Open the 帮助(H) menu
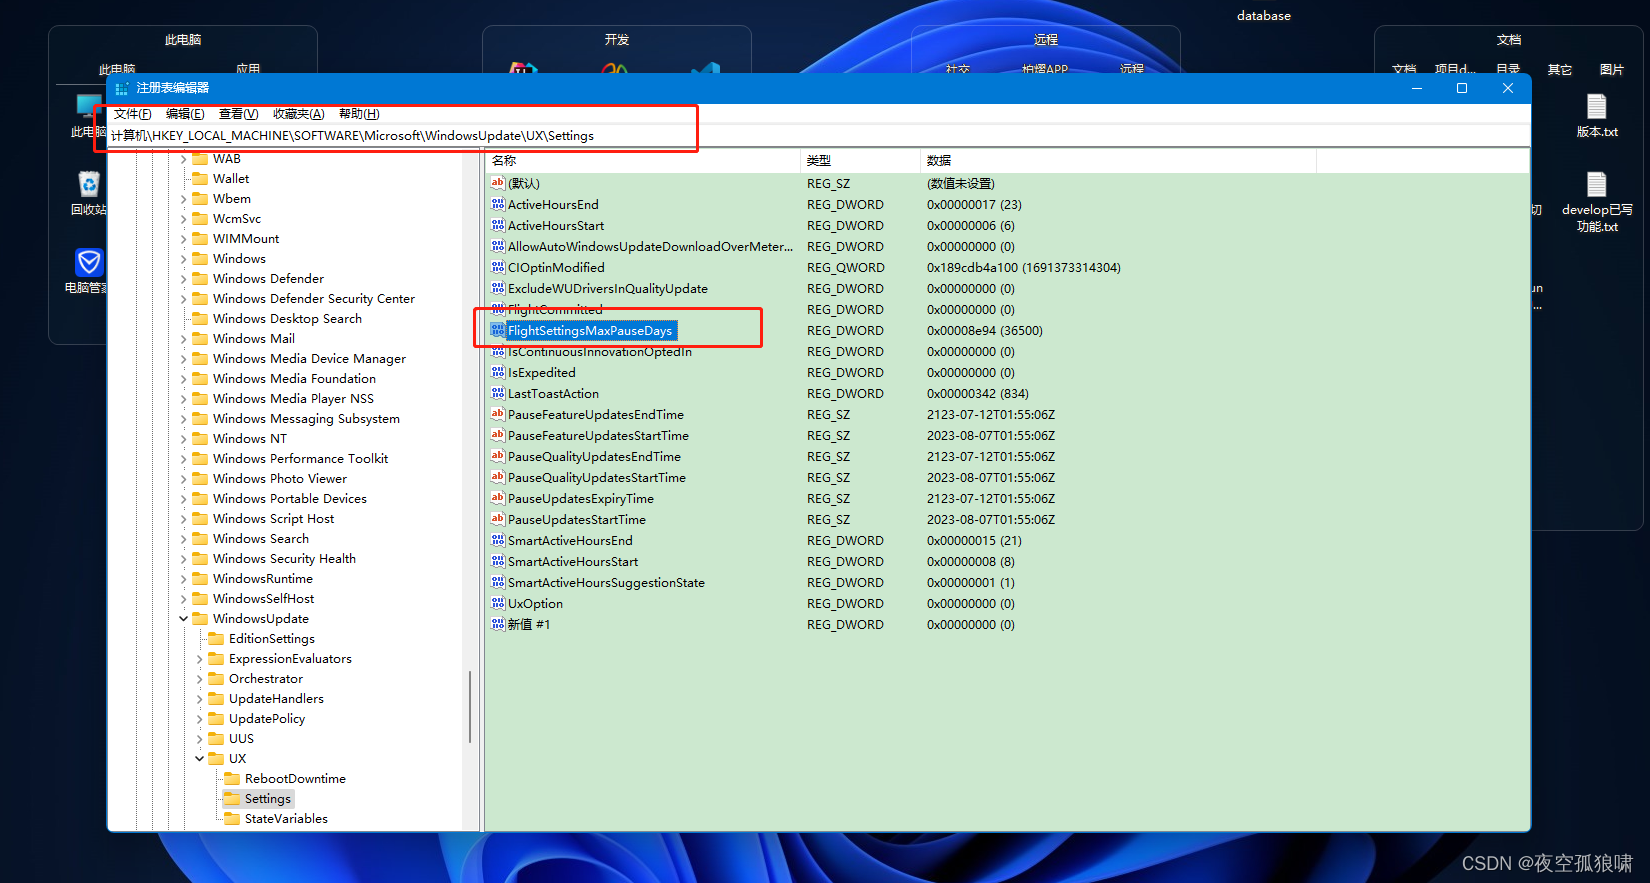This screenshot has height=883, width=1650. point(359,114)
